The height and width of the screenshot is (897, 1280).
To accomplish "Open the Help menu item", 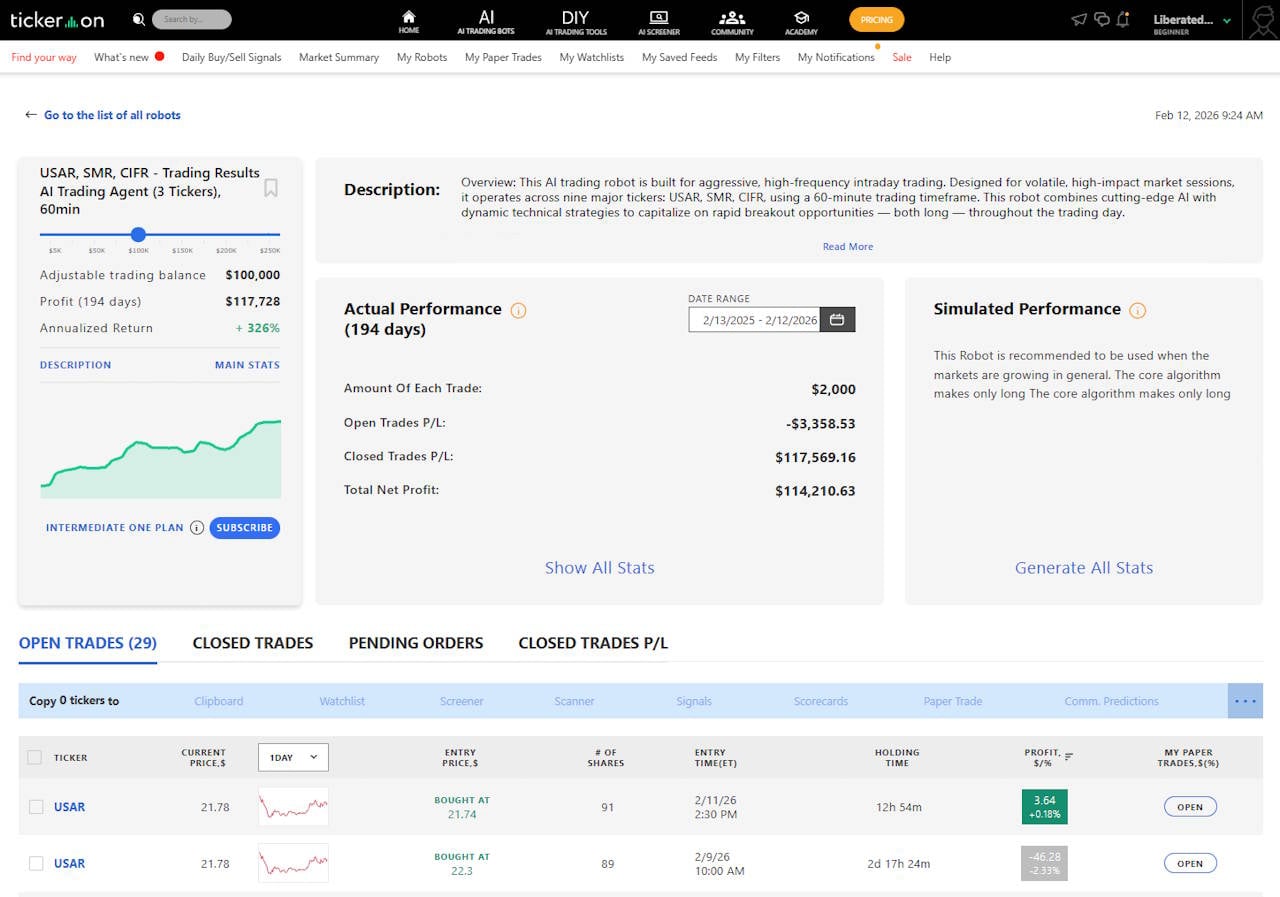I will [940, 57].
